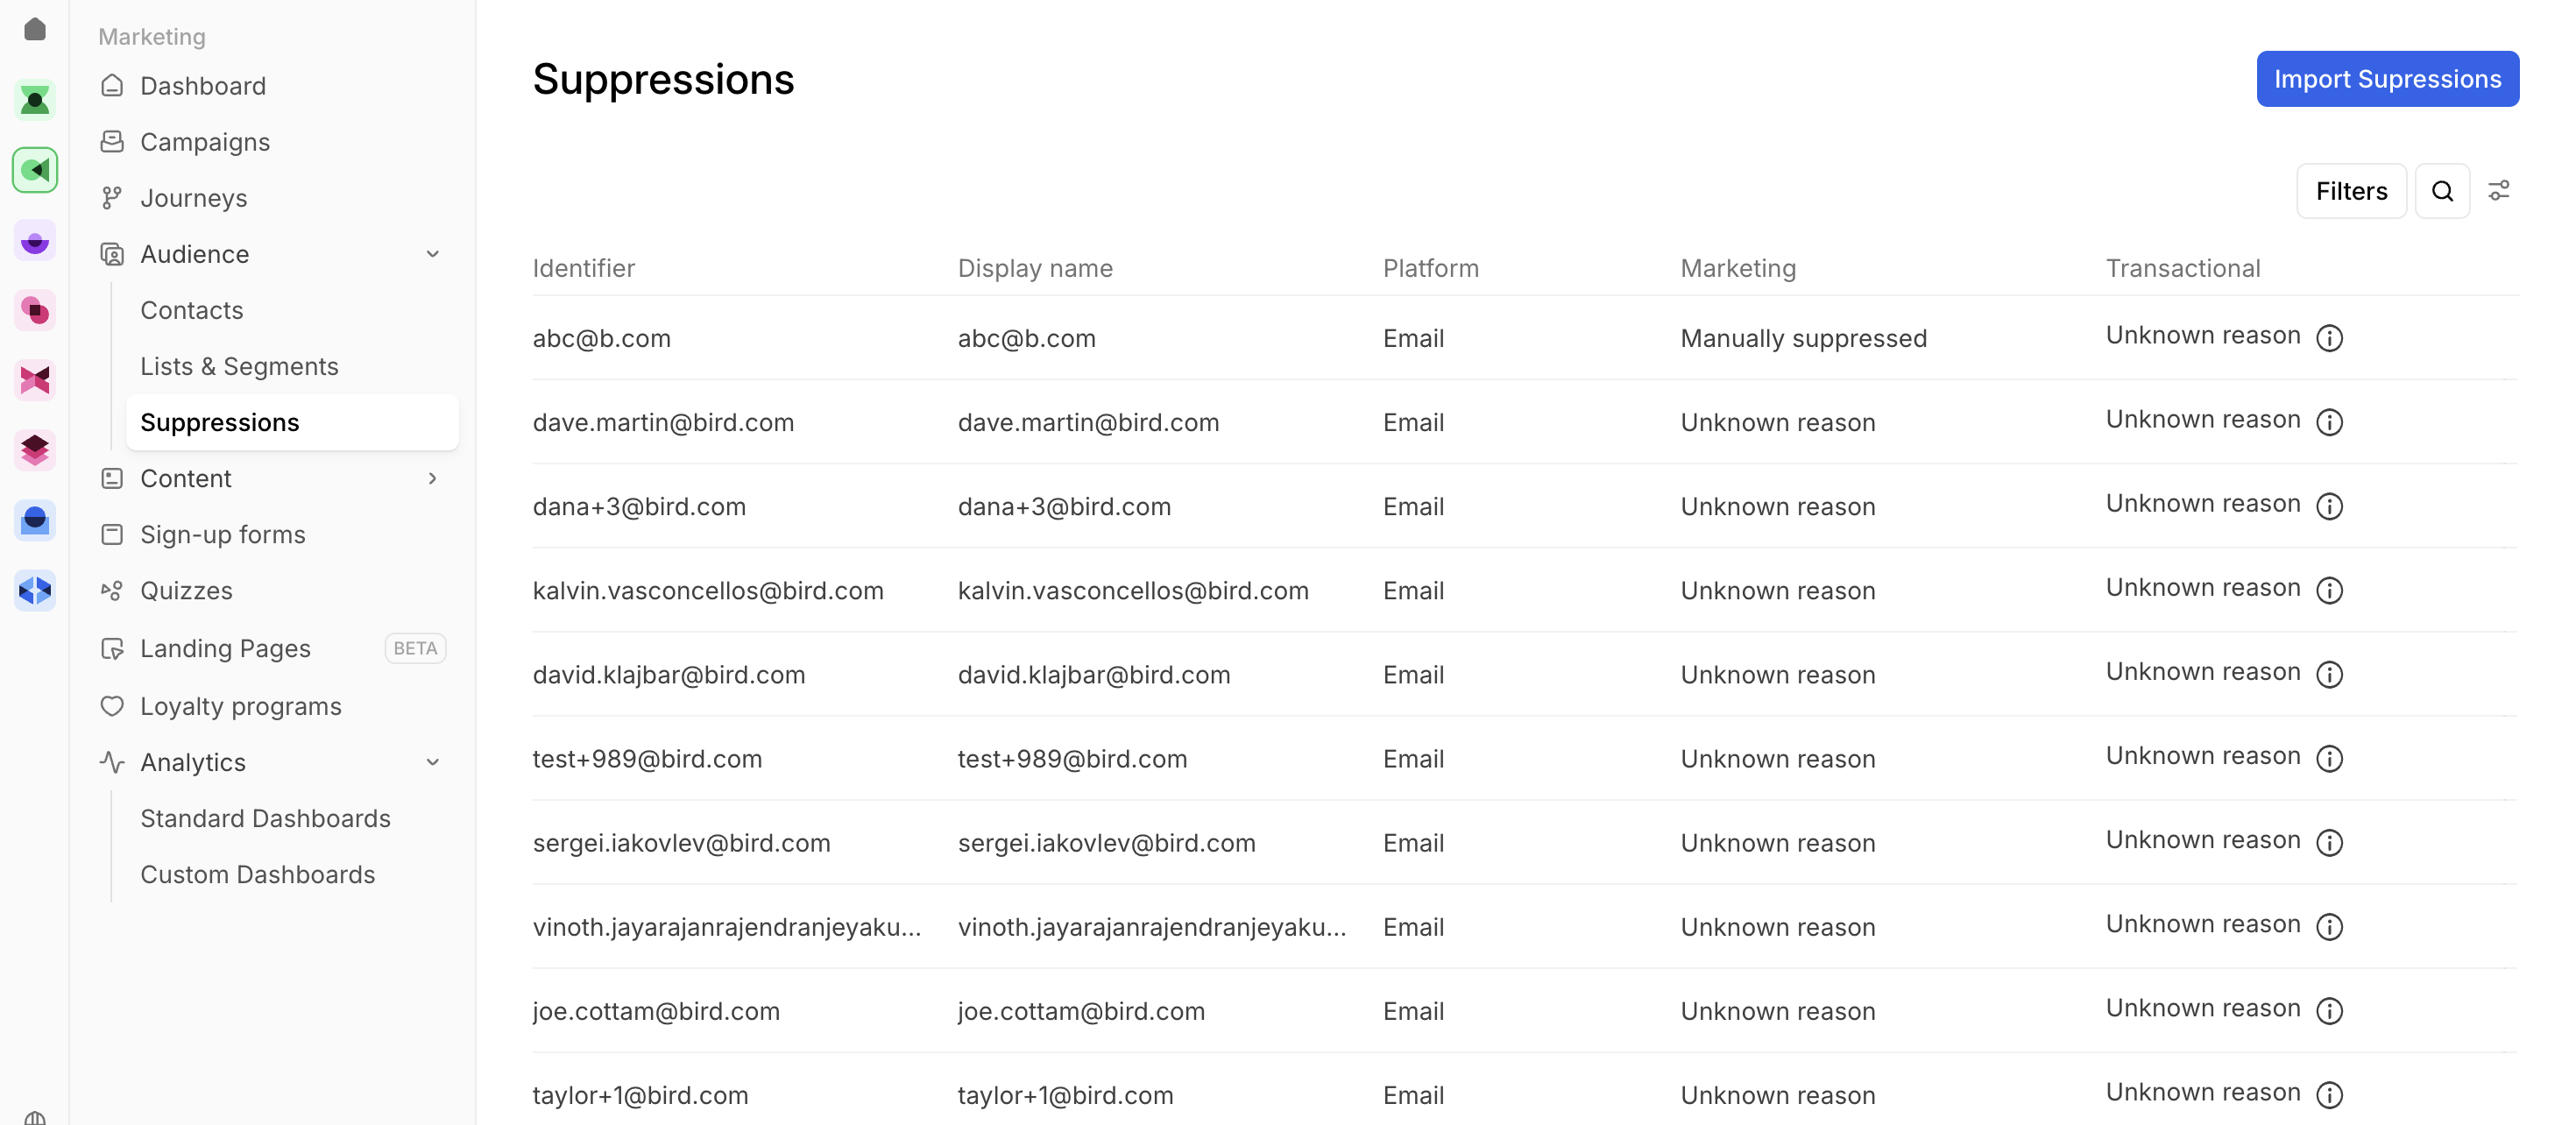Open the table view settings sliders icon

(x=2498, y=191)
